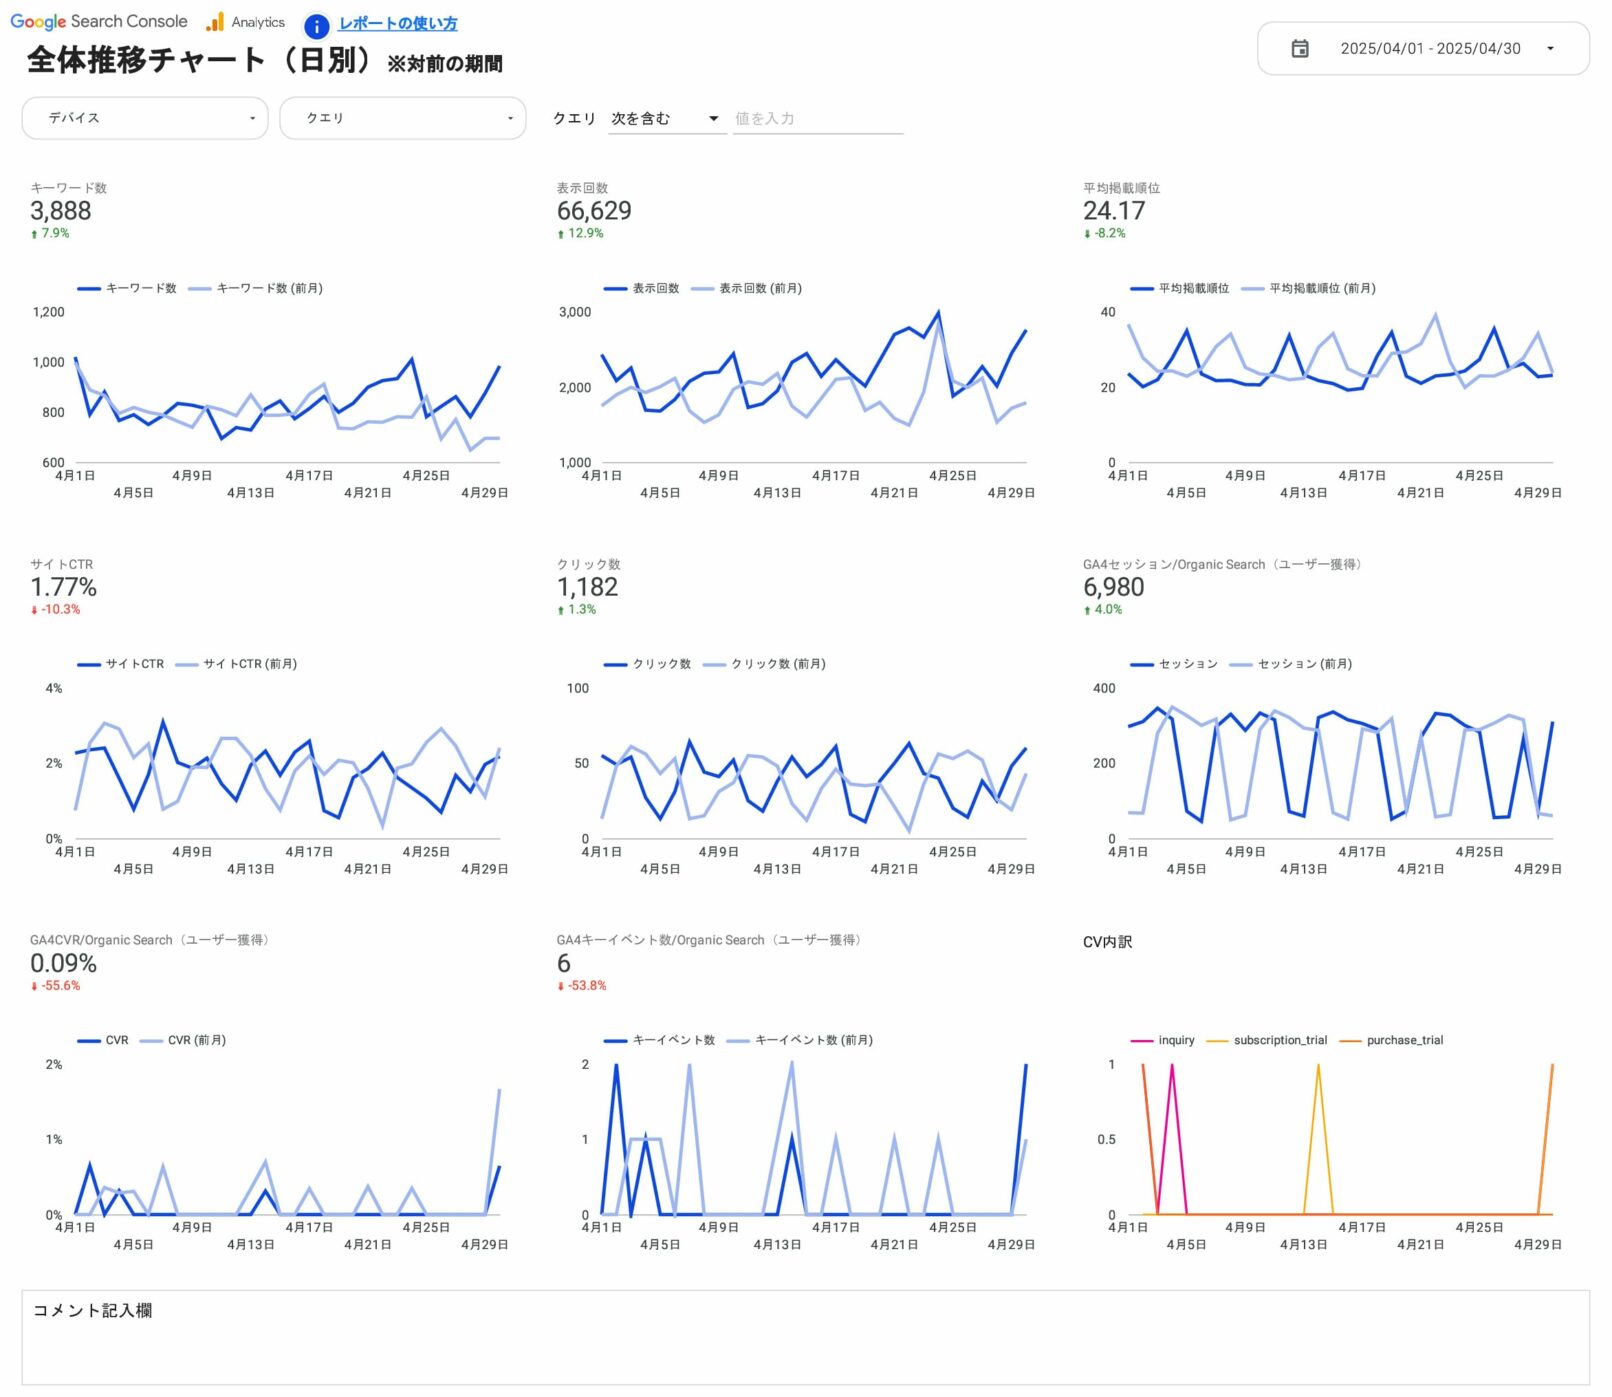1612x1397 pixels.
Task: Click the Google Analytics bar-chart icon
Action: (215, 22)
